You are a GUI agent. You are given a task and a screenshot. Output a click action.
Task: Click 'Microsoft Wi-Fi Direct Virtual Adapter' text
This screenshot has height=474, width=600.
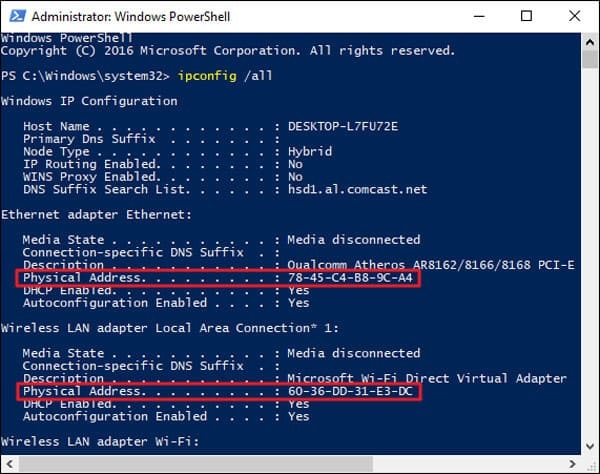[x=427, y=379]
